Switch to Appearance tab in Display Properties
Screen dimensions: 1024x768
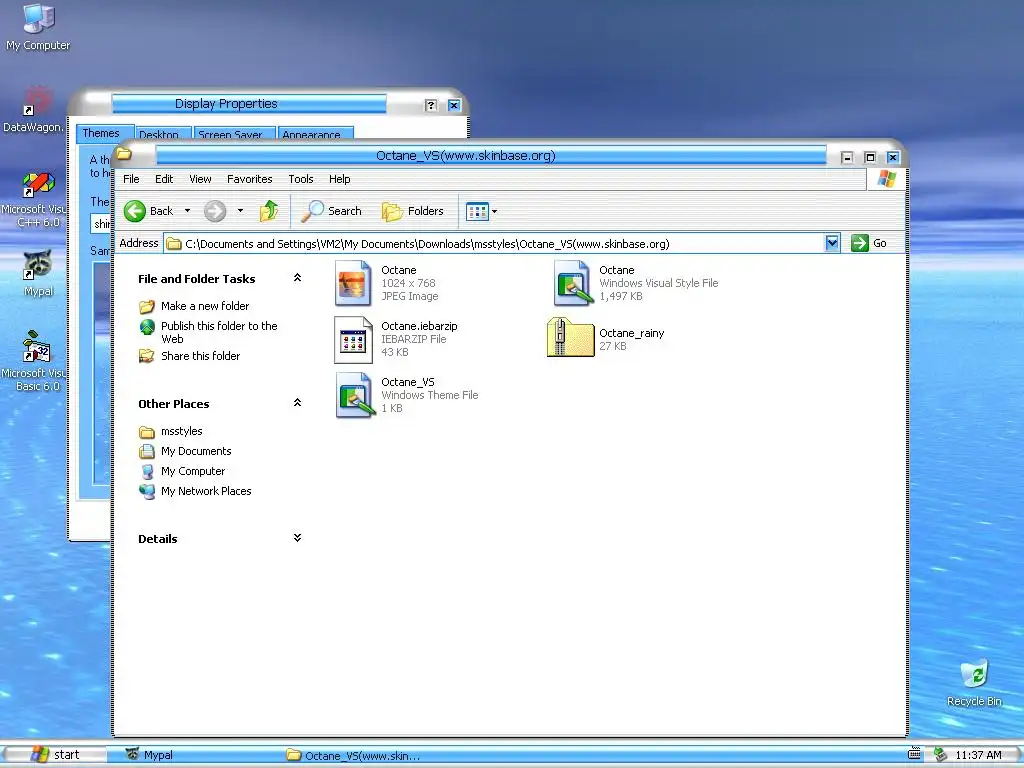tap(315, 133)
